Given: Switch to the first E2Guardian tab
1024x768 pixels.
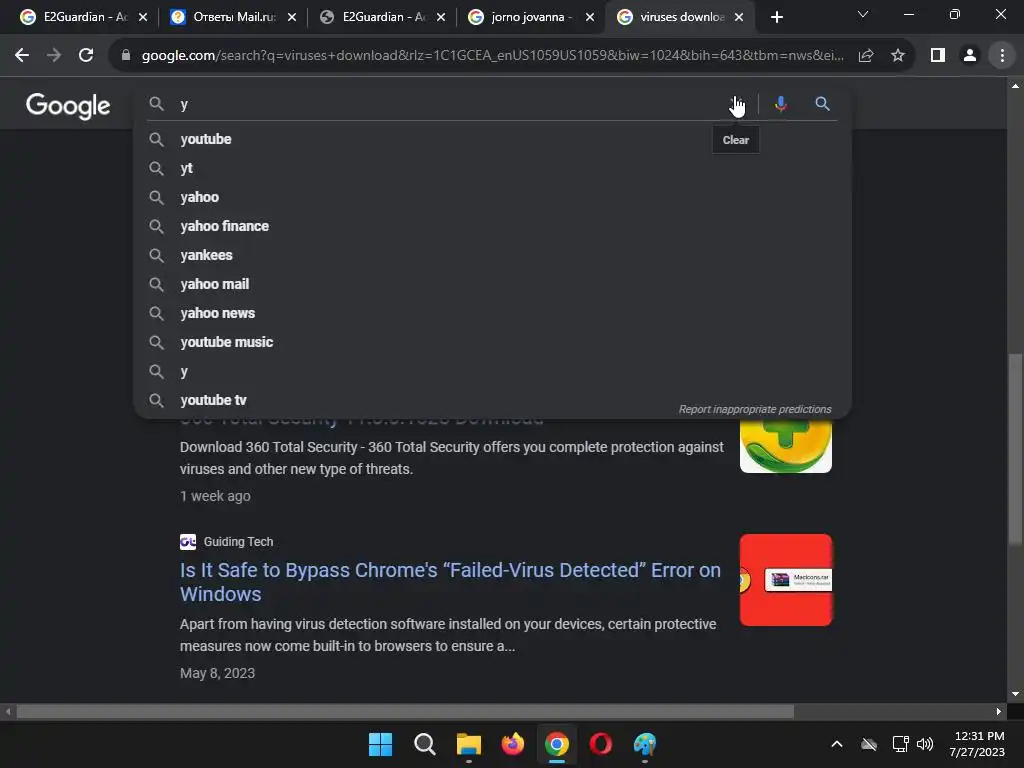Looking at the screenshot, I should click(x=74, y=17).
